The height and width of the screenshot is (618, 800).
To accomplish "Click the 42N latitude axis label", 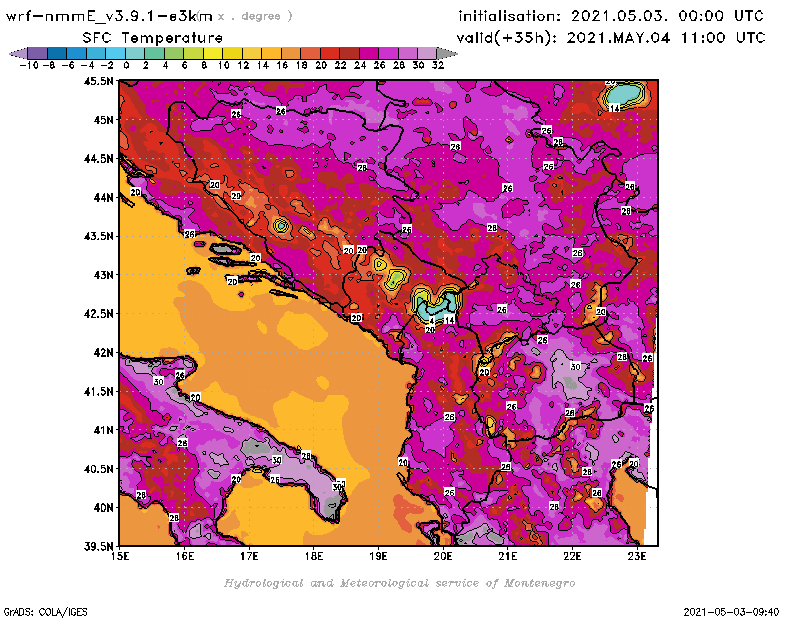I will 103,353.
